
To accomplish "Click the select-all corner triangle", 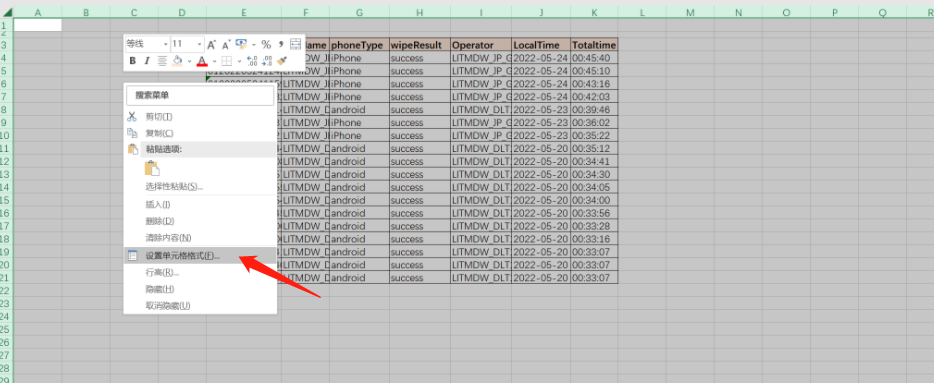I will [7, 12].
